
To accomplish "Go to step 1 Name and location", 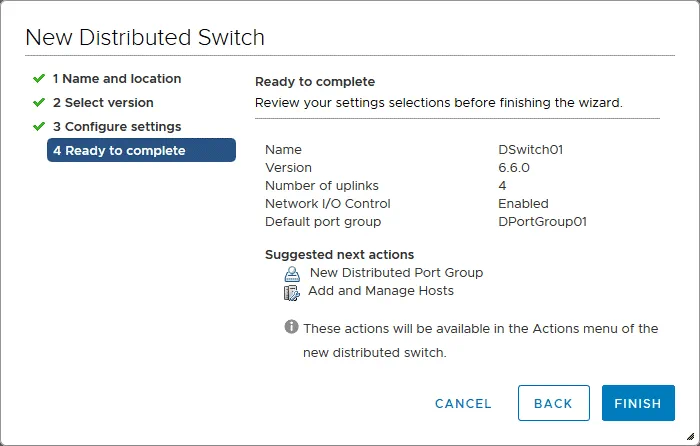I will tap(117, 78).
